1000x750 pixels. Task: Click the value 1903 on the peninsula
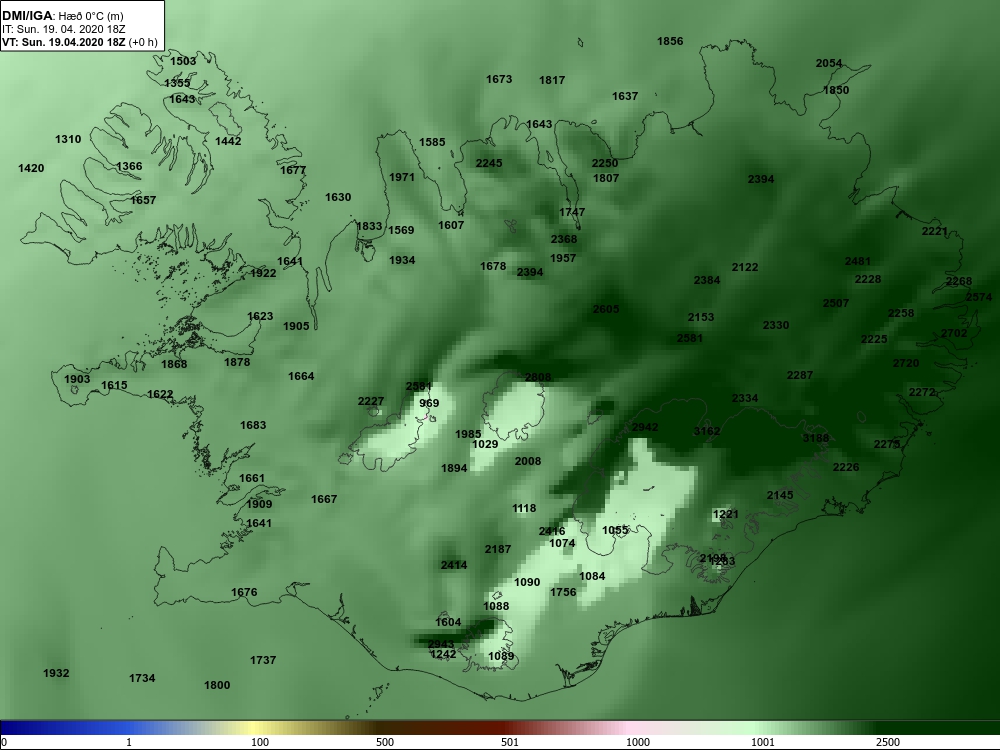point(77,379)
